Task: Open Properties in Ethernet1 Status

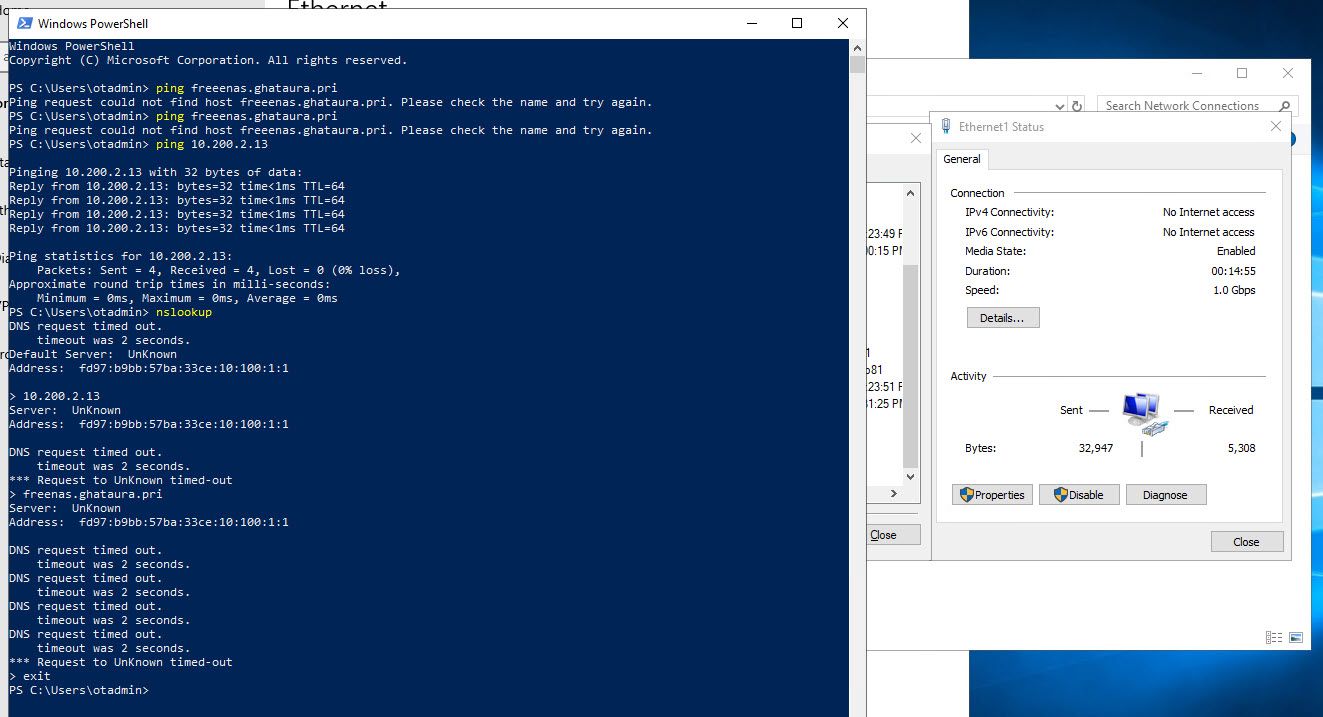Action: pos(992,495)
